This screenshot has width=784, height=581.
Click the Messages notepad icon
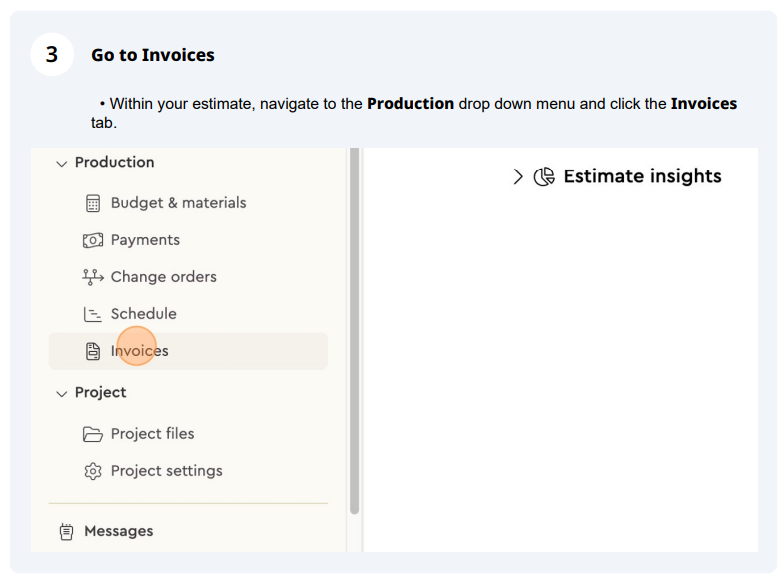pyautogui.click(x=66, y=532)
